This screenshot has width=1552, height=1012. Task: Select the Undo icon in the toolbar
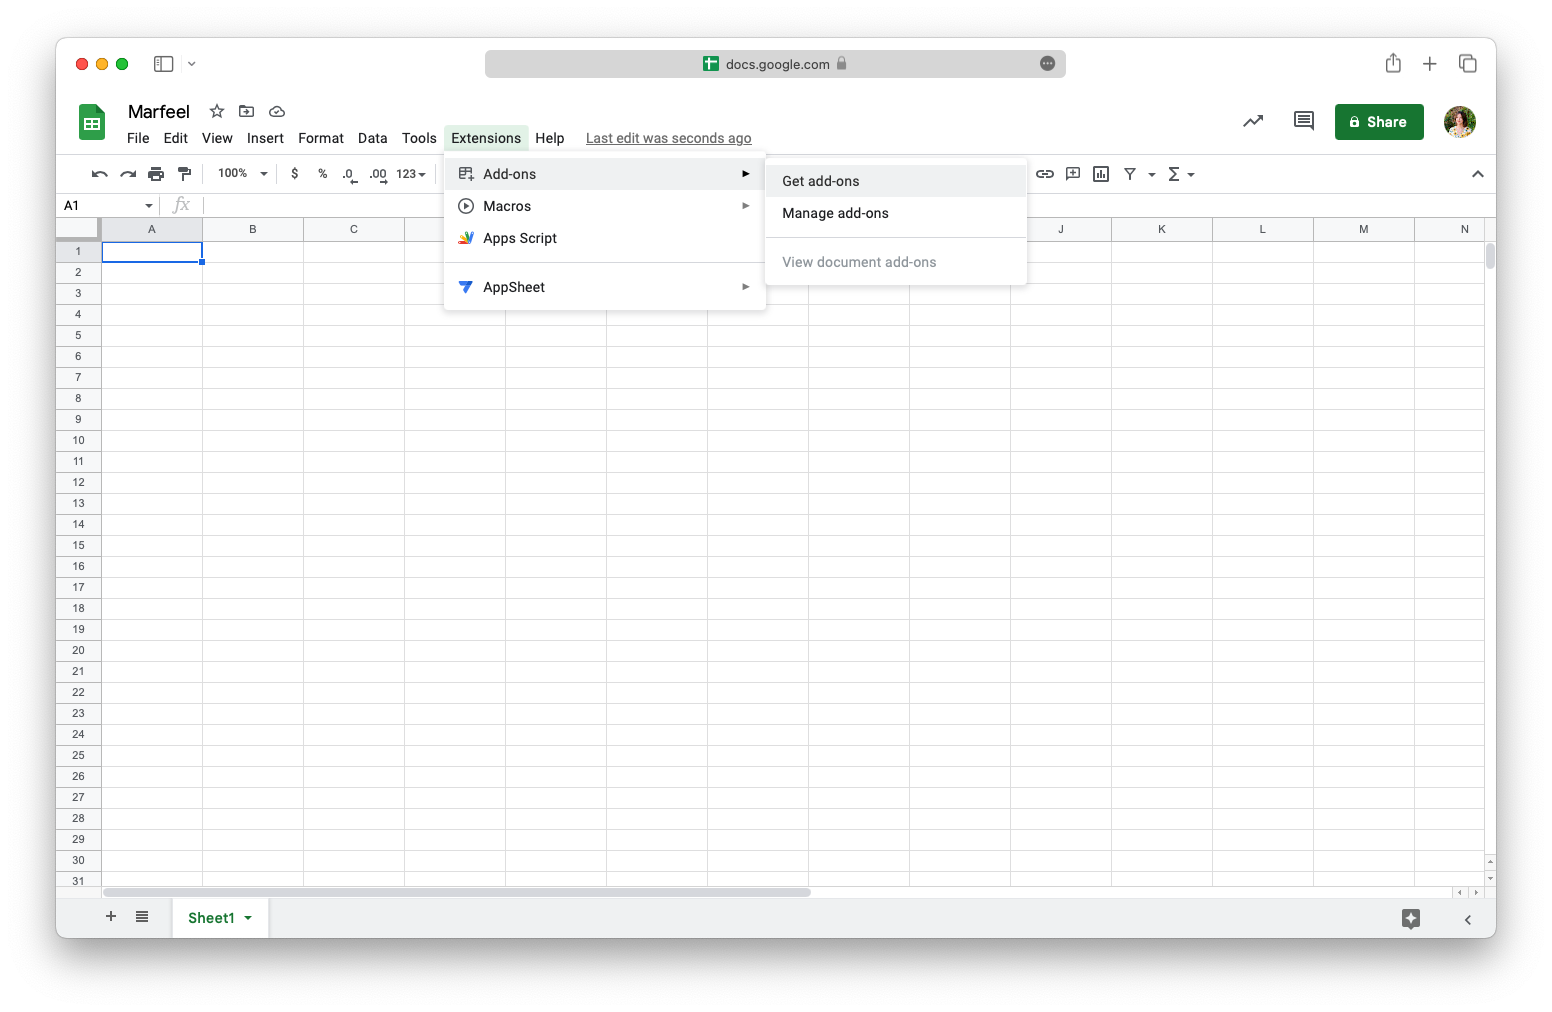pyautogui.click(x=98, y=173)
